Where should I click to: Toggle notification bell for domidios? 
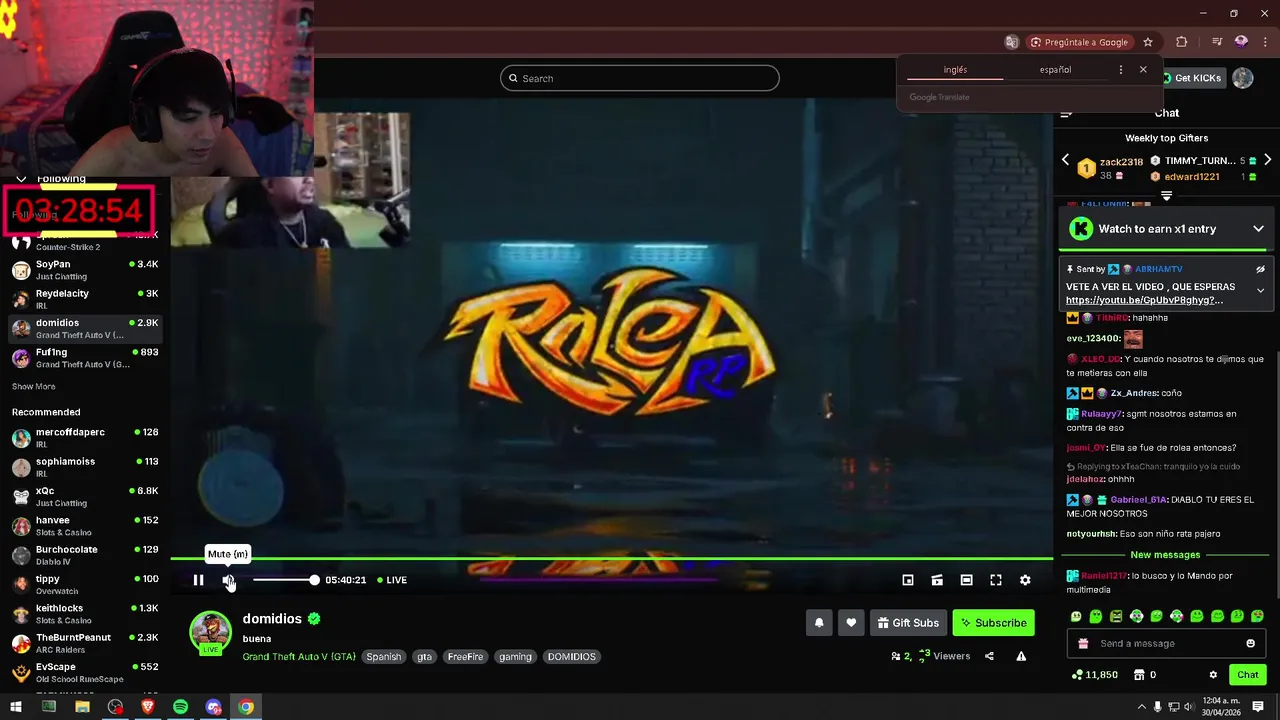[x=819, y=623]
